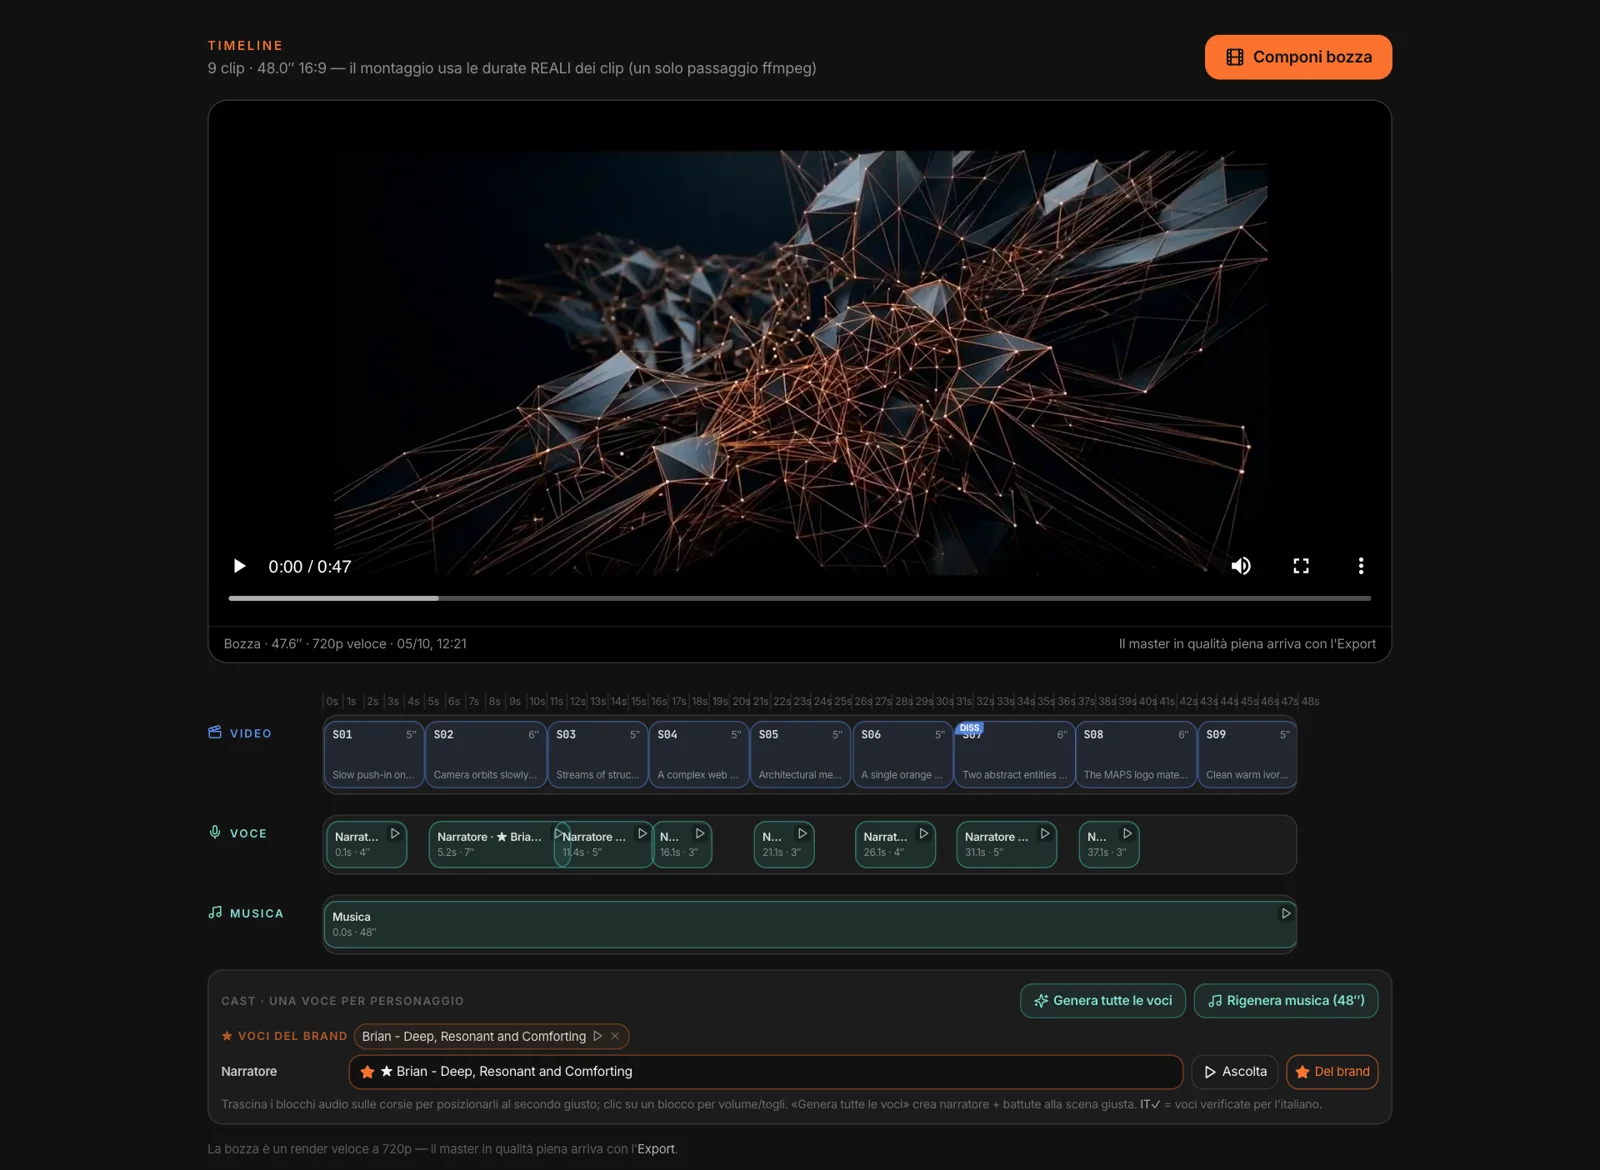Select video clip S04
Viewport: 1600px width, 1170px height.
coord(699,754)
